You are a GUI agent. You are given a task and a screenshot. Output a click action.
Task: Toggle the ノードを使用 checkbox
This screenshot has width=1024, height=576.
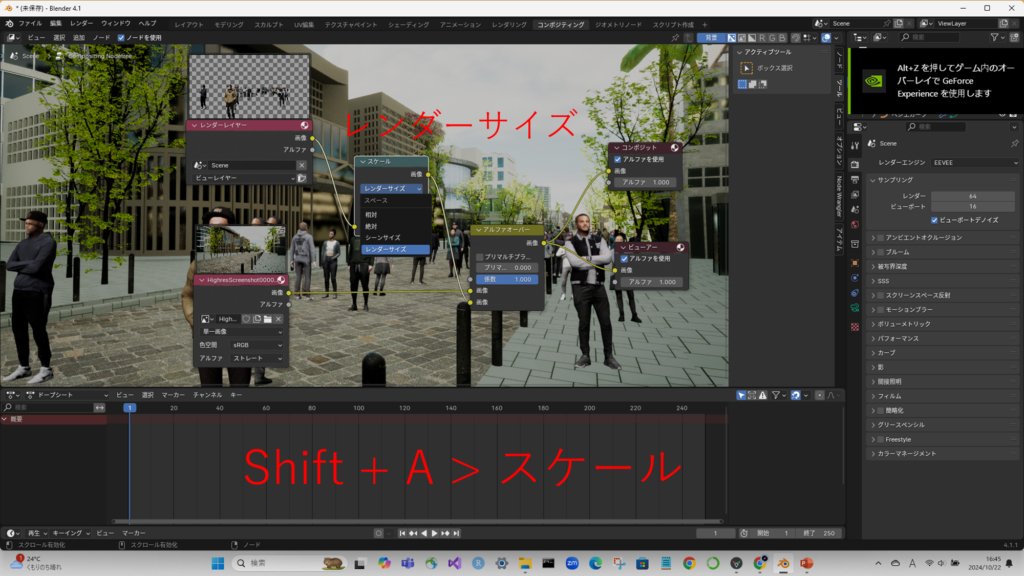(x=122, y=37)
